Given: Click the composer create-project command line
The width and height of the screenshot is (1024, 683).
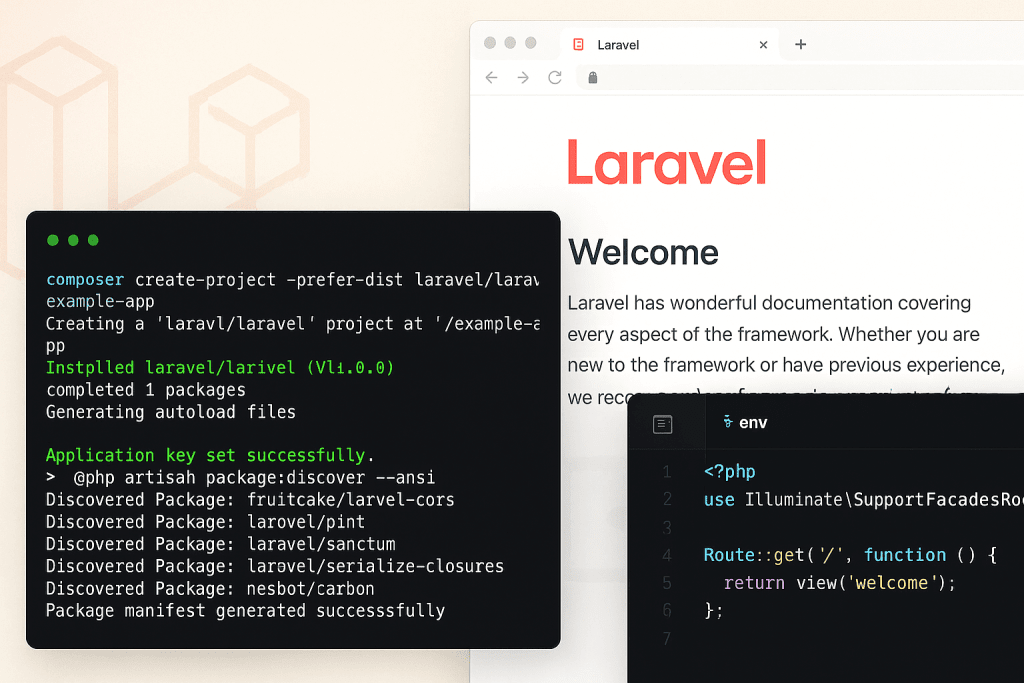Looking at the screenshot, I should [x=293, y=280].
